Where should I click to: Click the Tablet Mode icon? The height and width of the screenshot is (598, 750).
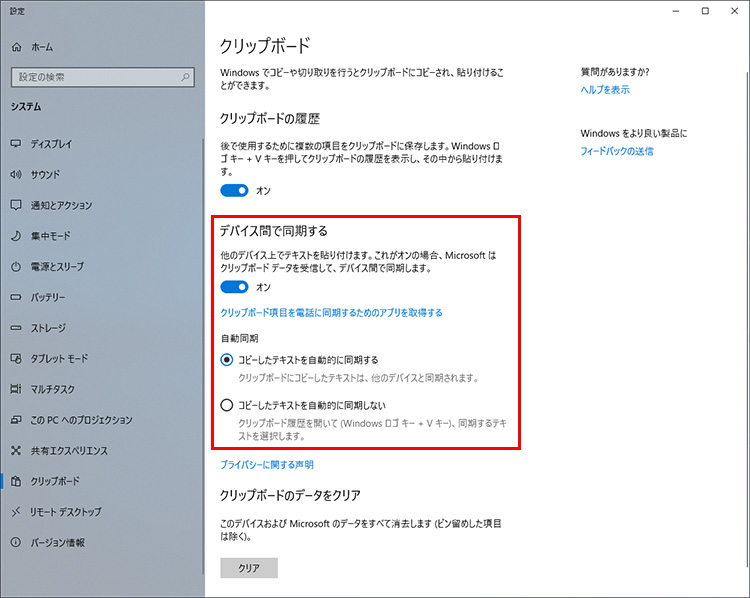[16, 358]
